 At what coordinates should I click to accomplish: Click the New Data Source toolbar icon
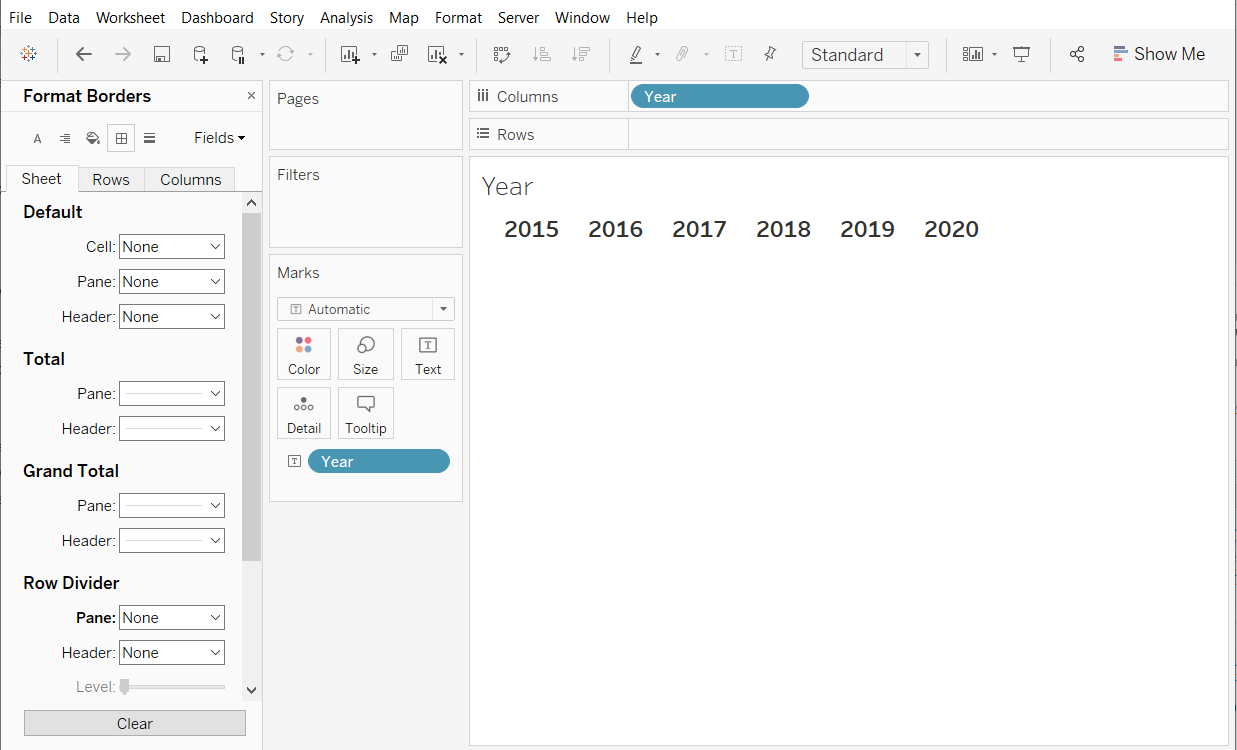coord(200,55)
